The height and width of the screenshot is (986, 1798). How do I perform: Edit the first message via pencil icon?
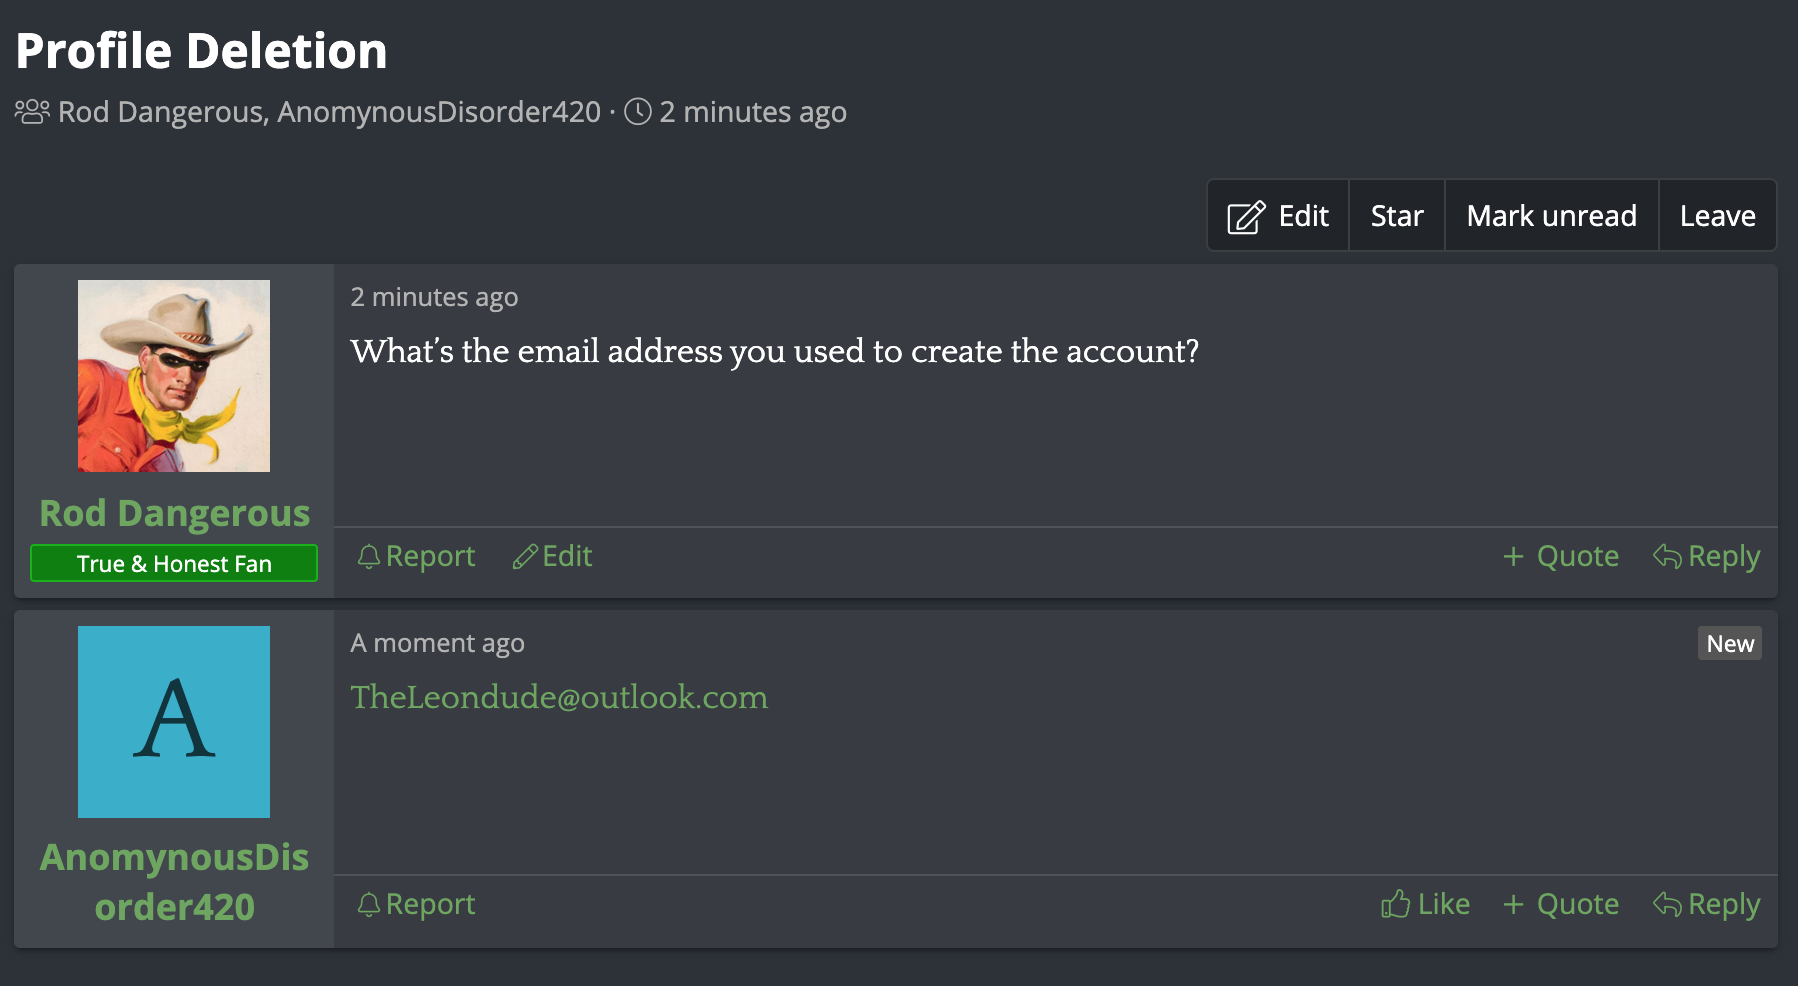[x=524, y=557]
